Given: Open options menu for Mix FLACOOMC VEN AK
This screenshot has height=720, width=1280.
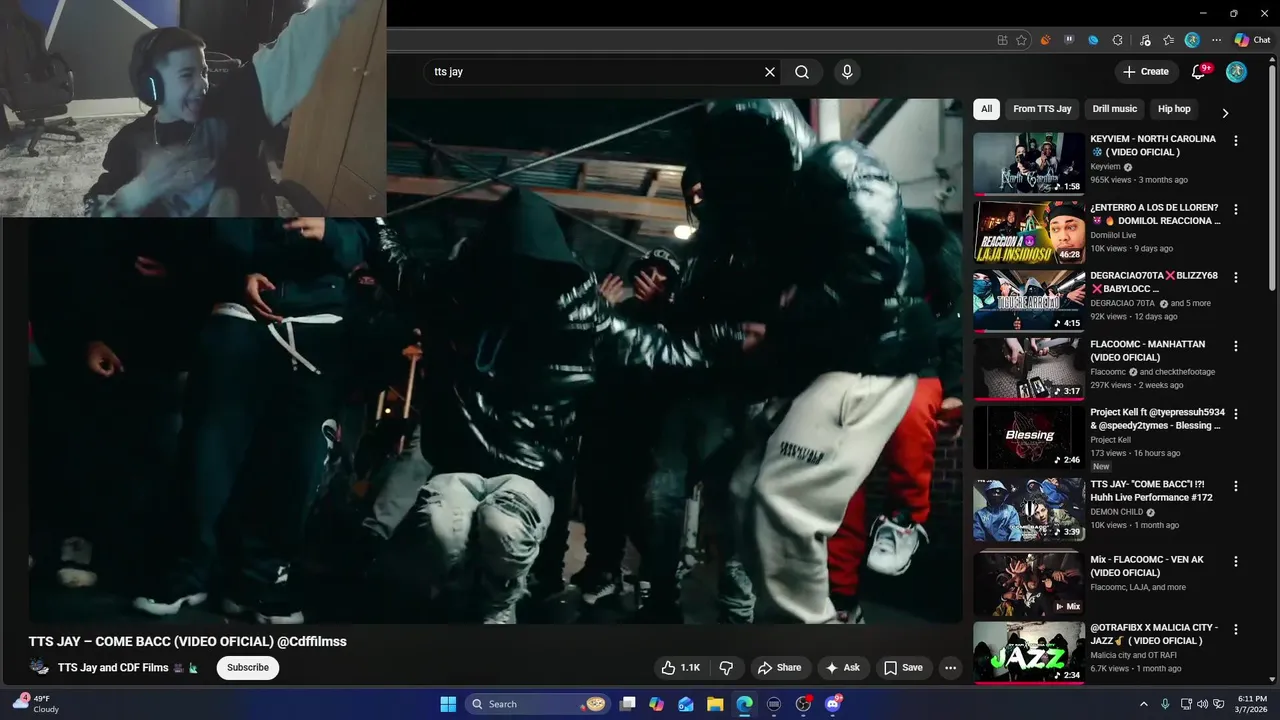Looking at the screenshot, I should click(1236, 561).
